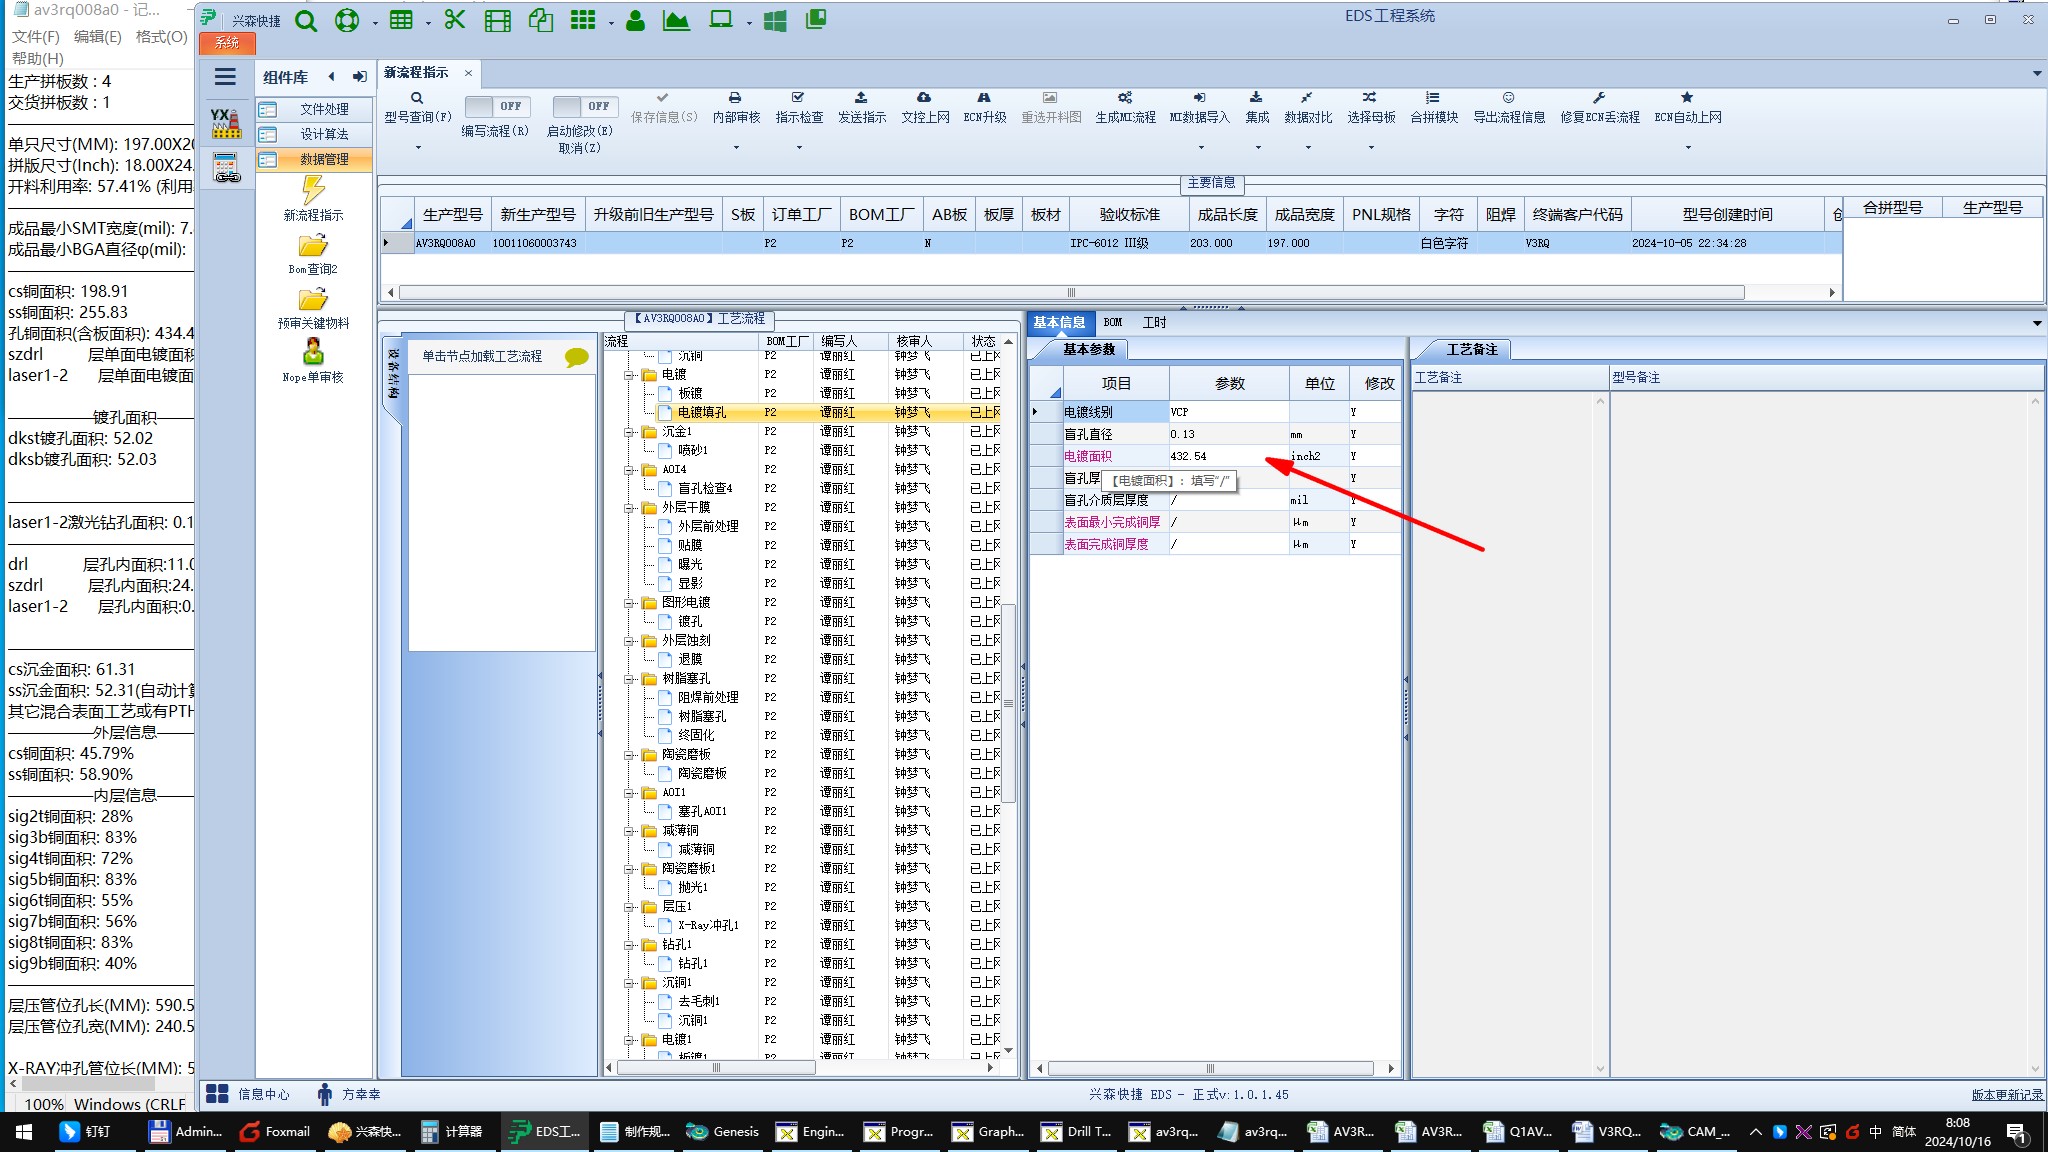Open dropdown arrow under 选择母板
Viewport: 2048px width, 1152px height.
1371,148
